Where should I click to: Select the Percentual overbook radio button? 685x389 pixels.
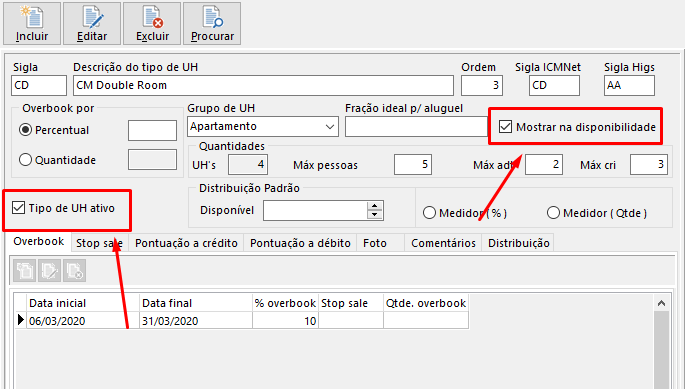point(25,130)
